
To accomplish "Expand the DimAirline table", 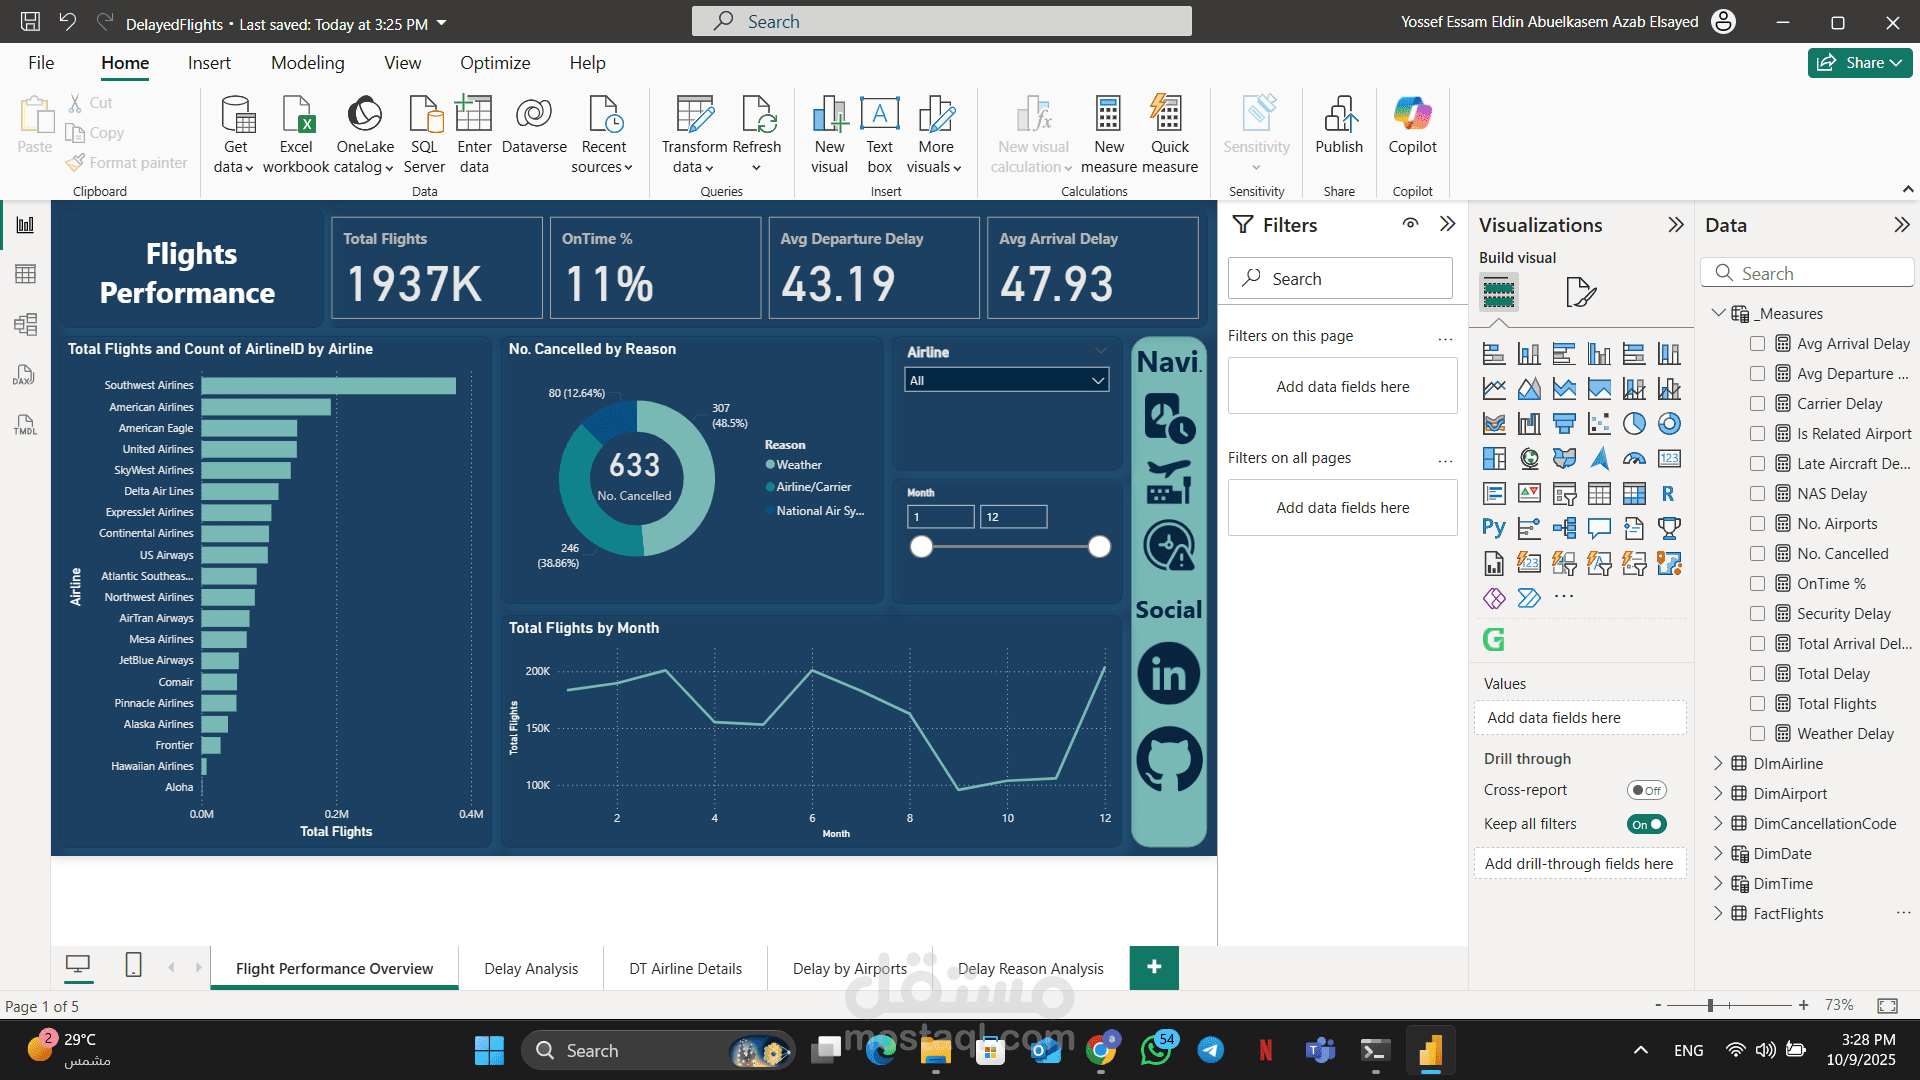I will pyautogui.click(x=1719, y=763).
